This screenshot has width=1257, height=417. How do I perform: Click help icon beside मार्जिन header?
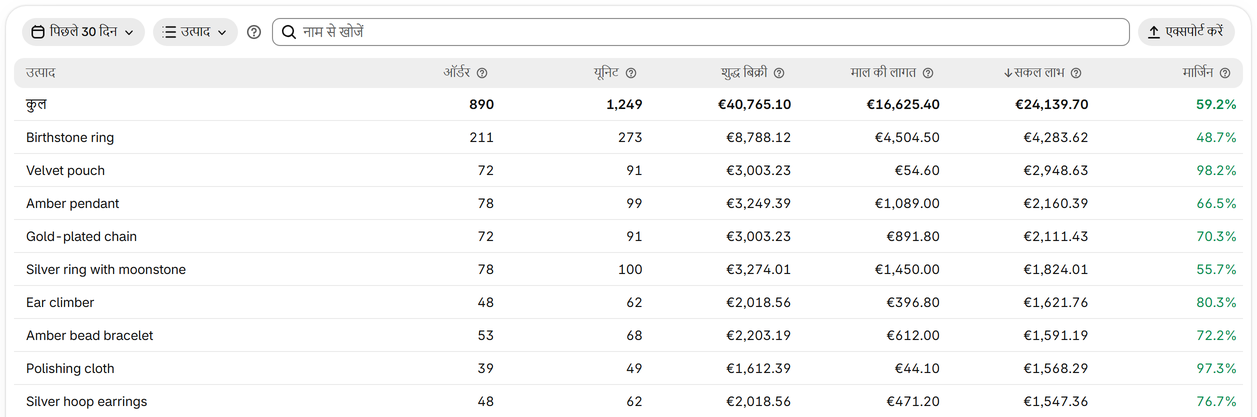(x=1225, y=73)
